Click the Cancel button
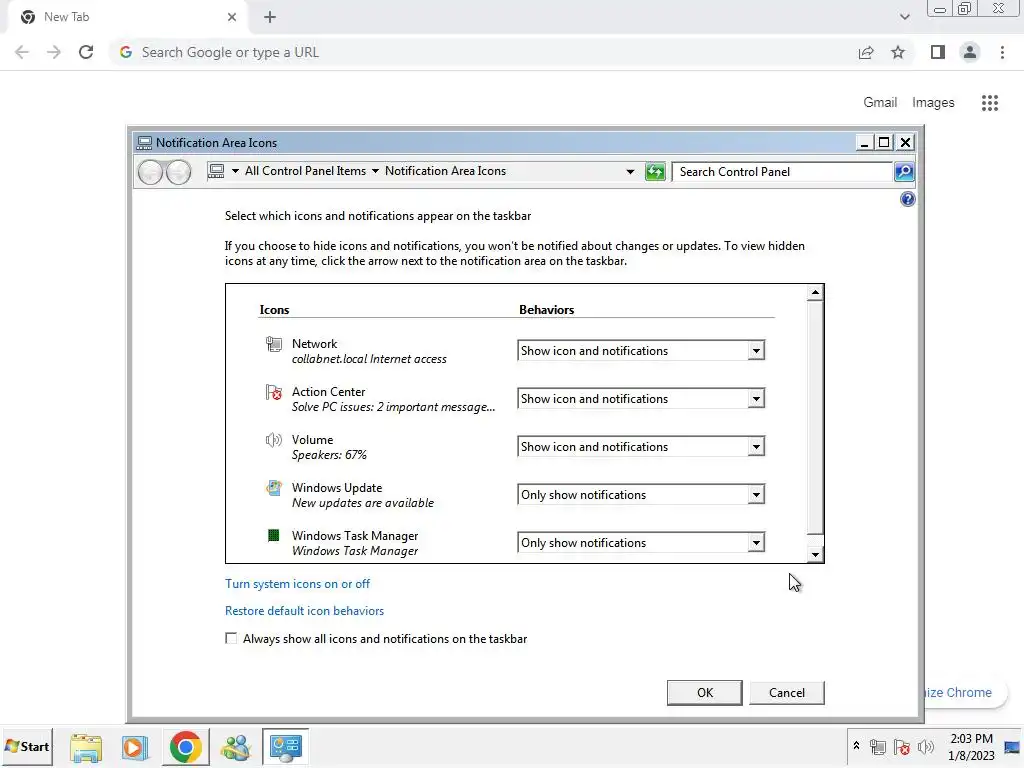 787,693
